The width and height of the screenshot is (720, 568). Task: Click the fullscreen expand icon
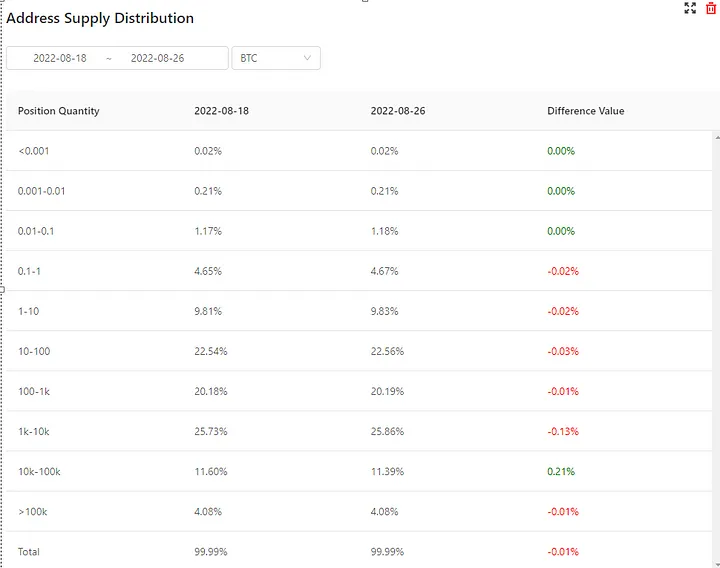coord(690,8)
